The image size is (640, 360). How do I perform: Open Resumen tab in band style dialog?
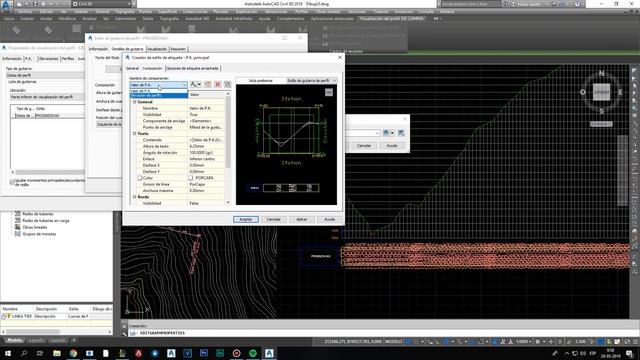point(178,49)
